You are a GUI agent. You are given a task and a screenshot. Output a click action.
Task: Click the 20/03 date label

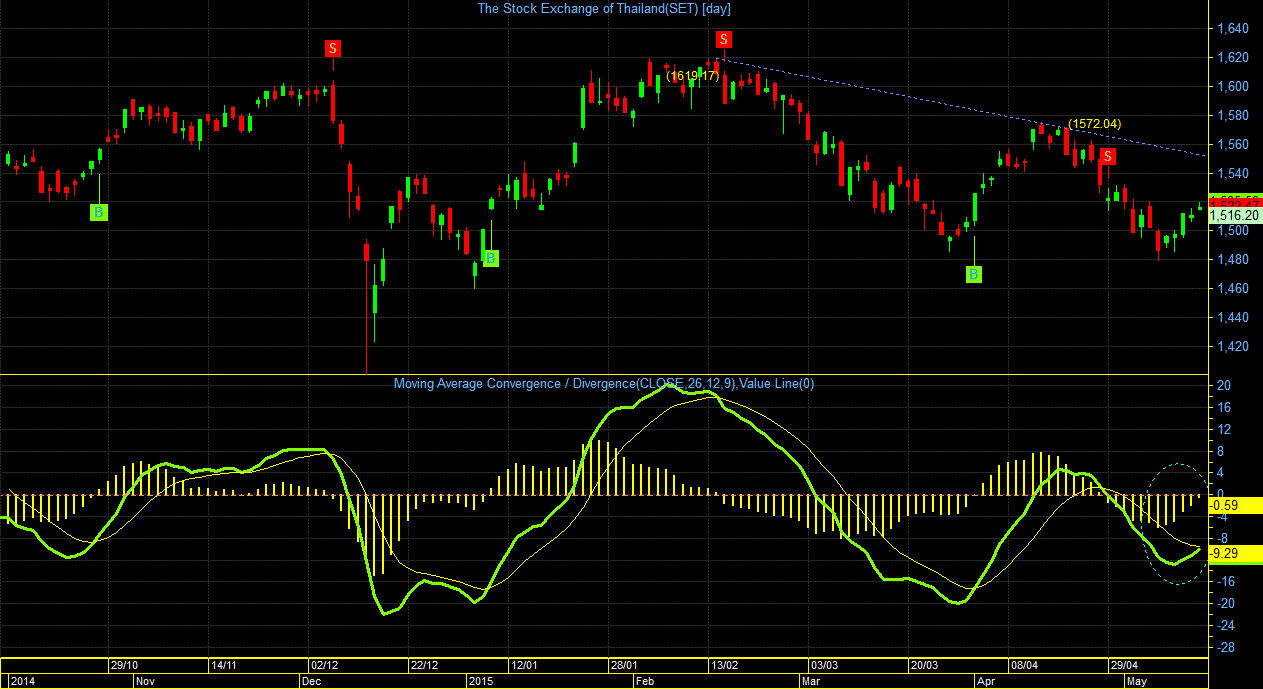924,665
